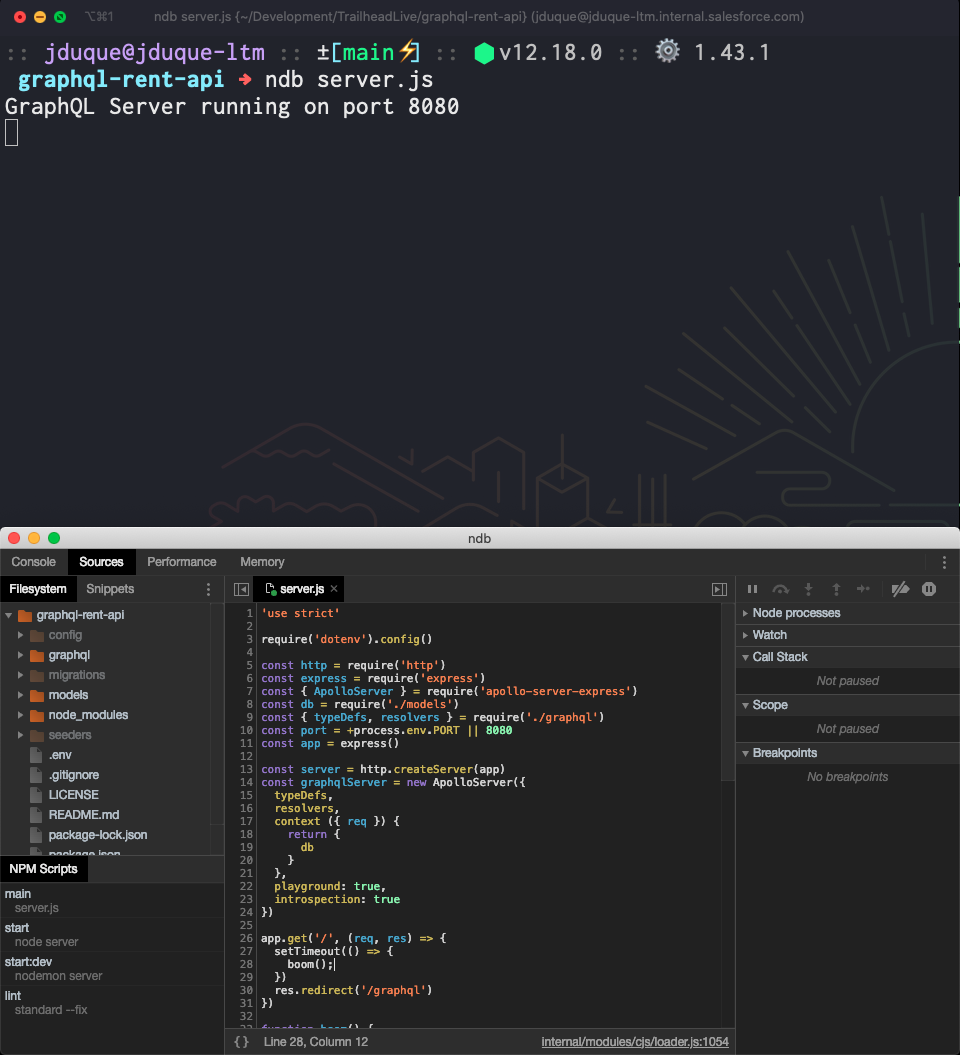Viewport: 960px width, 1055px height.
Task: Click the Step into function icon
Action: click(x=809, y=589)
